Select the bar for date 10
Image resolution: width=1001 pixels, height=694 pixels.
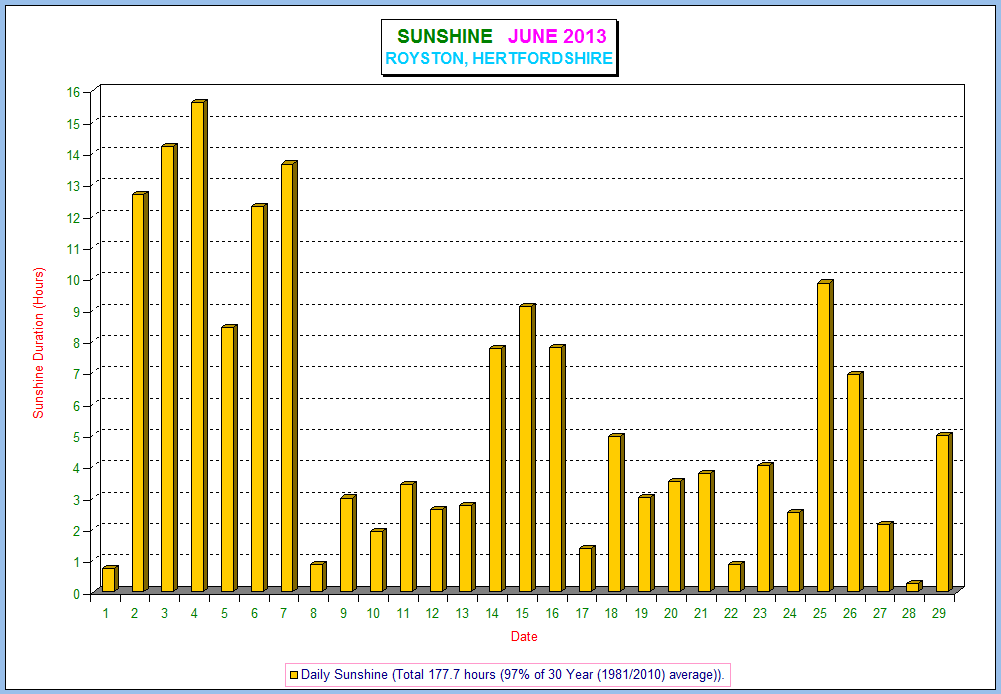coord(379,560)
